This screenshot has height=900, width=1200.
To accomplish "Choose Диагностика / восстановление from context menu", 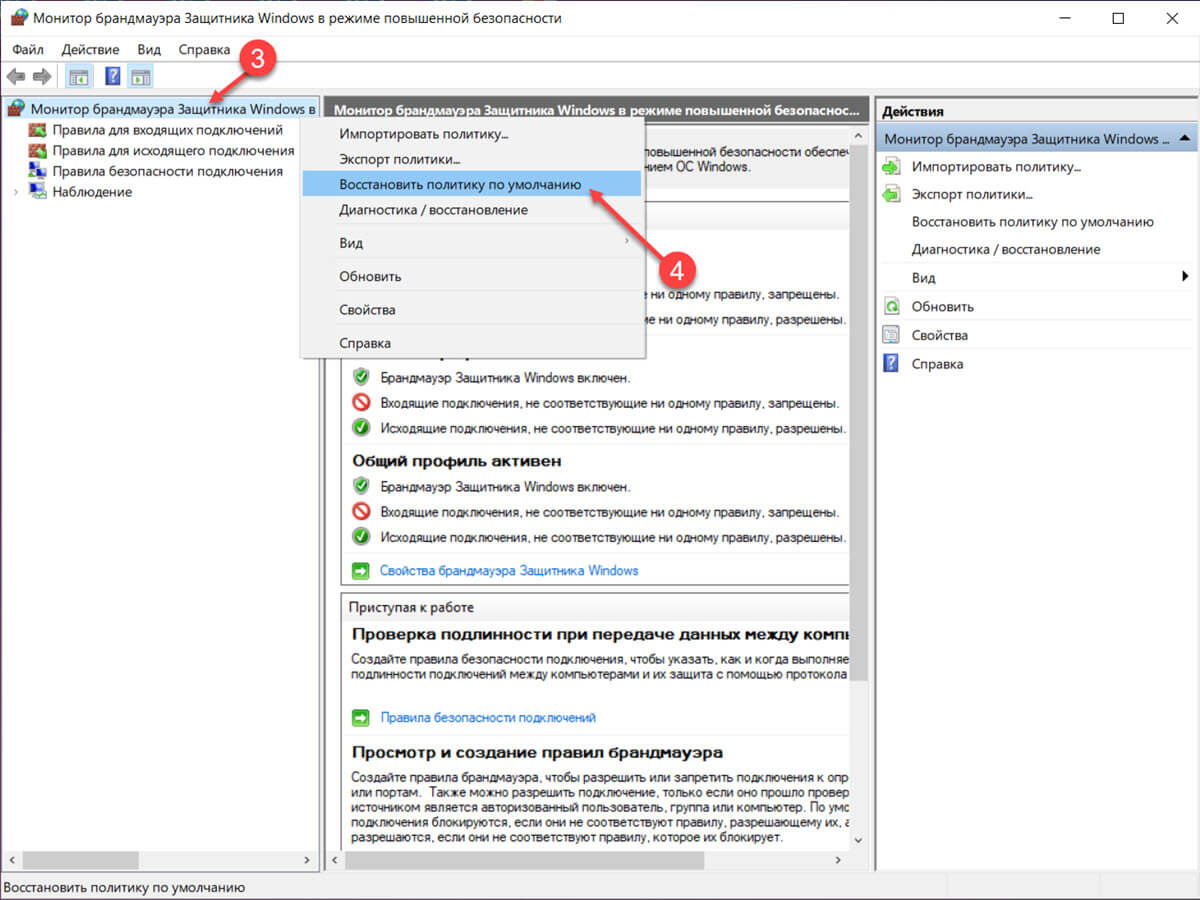I will (x=433, y=210).
